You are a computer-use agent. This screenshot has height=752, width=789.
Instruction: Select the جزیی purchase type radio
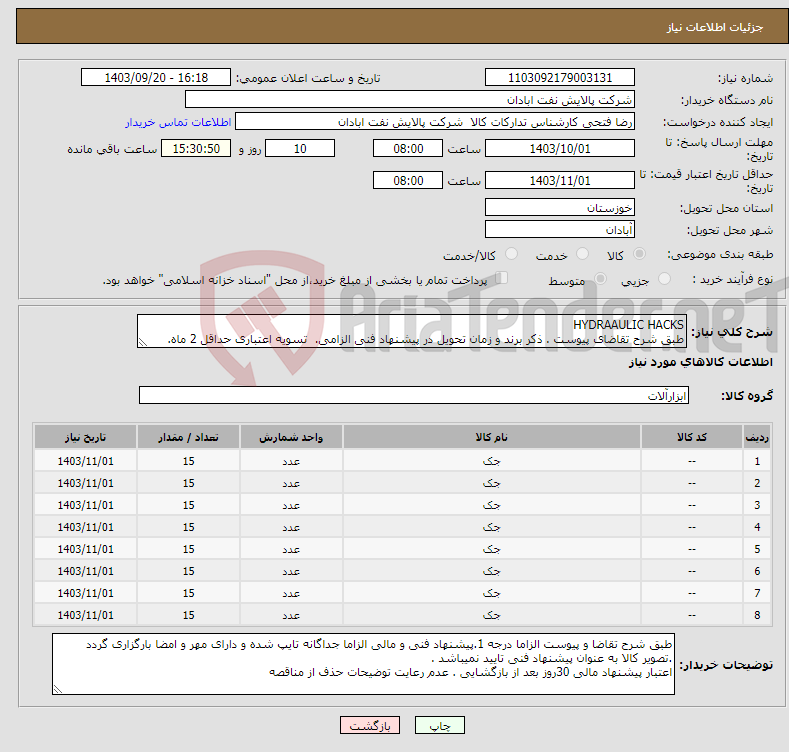point(664,278)
